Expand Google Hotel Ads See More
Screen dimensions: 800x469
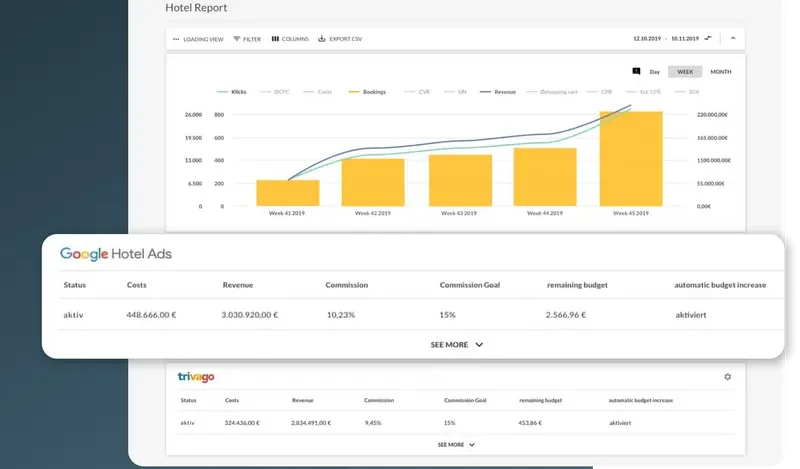(x=457, y=344)
